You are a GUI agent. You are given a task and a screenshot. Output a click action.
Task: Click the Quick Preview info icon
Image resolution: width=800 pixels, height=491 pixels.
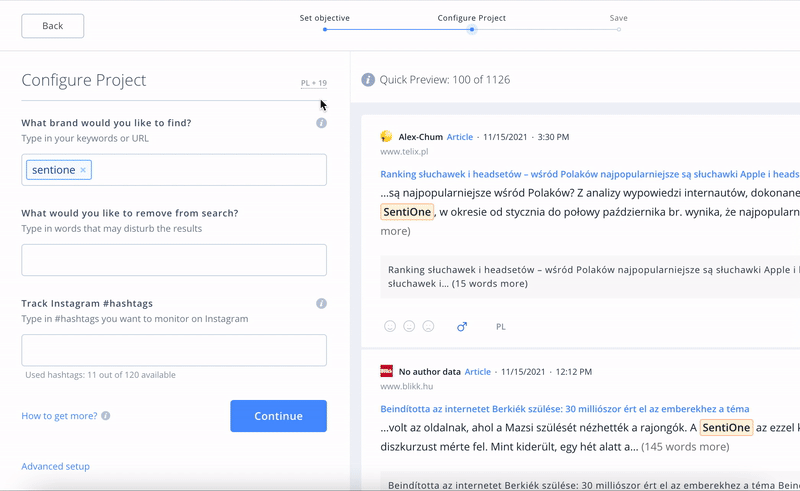click(368, 80)
